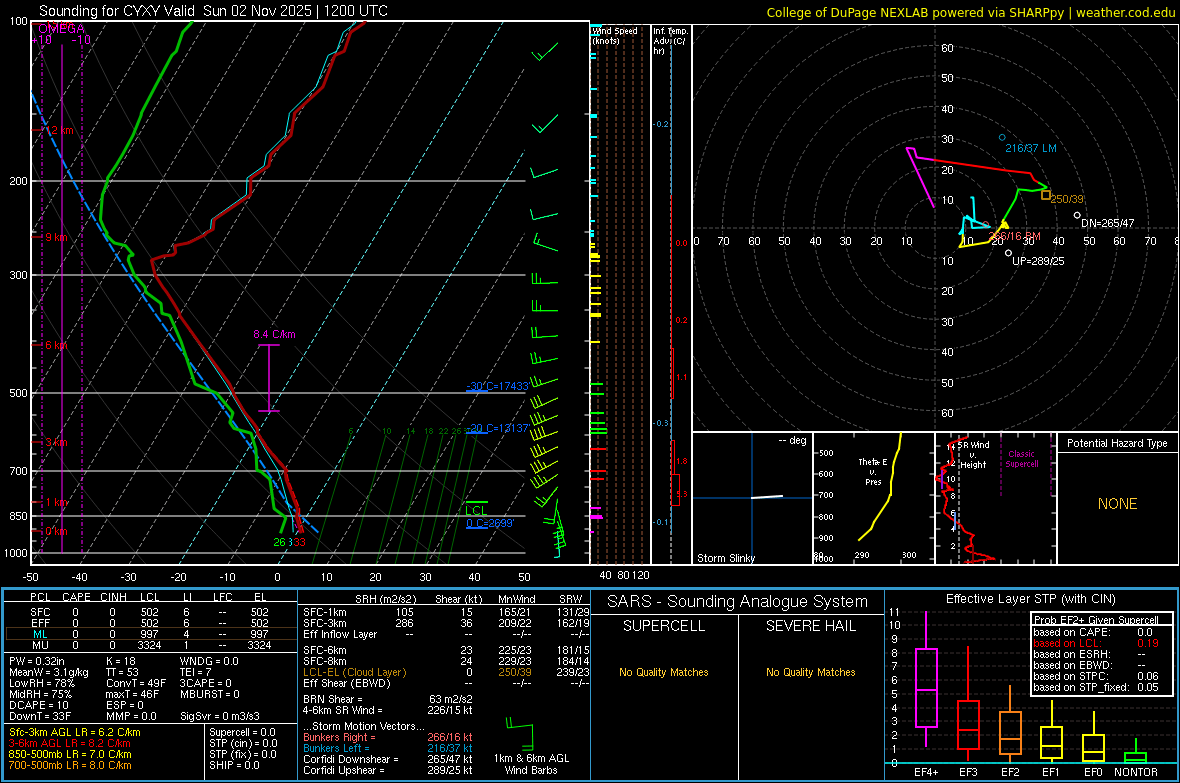Click the Corfidi Upshear vector
The image size is (1180, 783).
388,770
